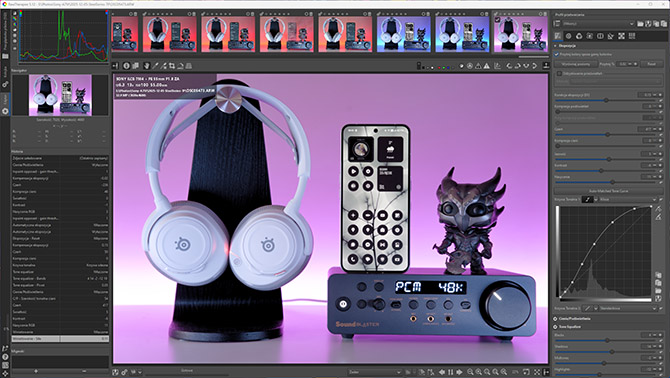The image size is (670, 378).
Task: Show the image info overlay
Action: 126,66
